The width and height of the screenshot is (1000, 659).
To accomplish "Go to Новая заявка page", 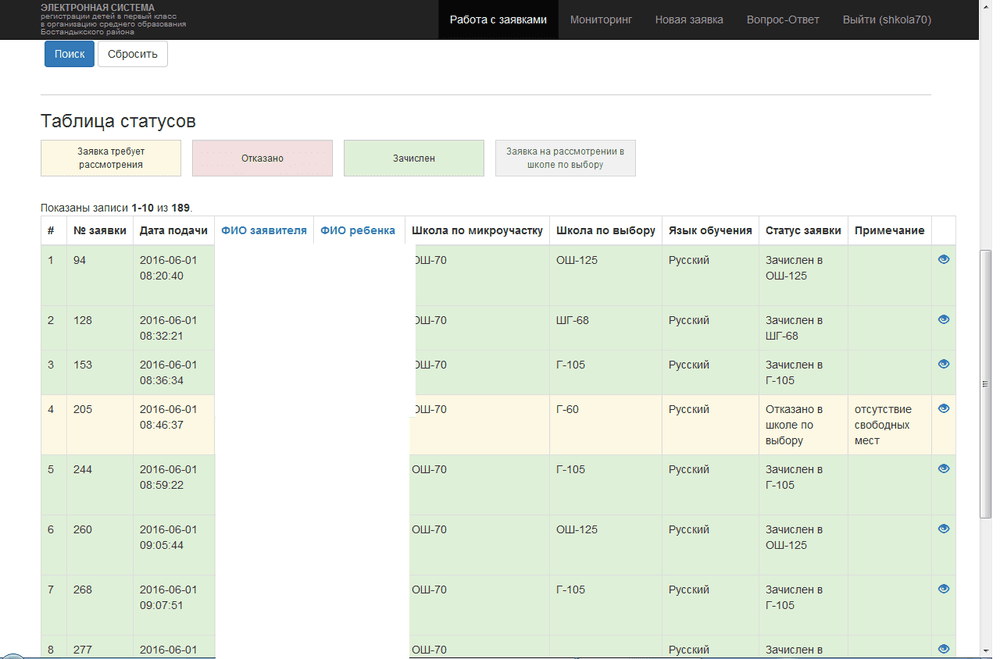I will coord(689,20).
